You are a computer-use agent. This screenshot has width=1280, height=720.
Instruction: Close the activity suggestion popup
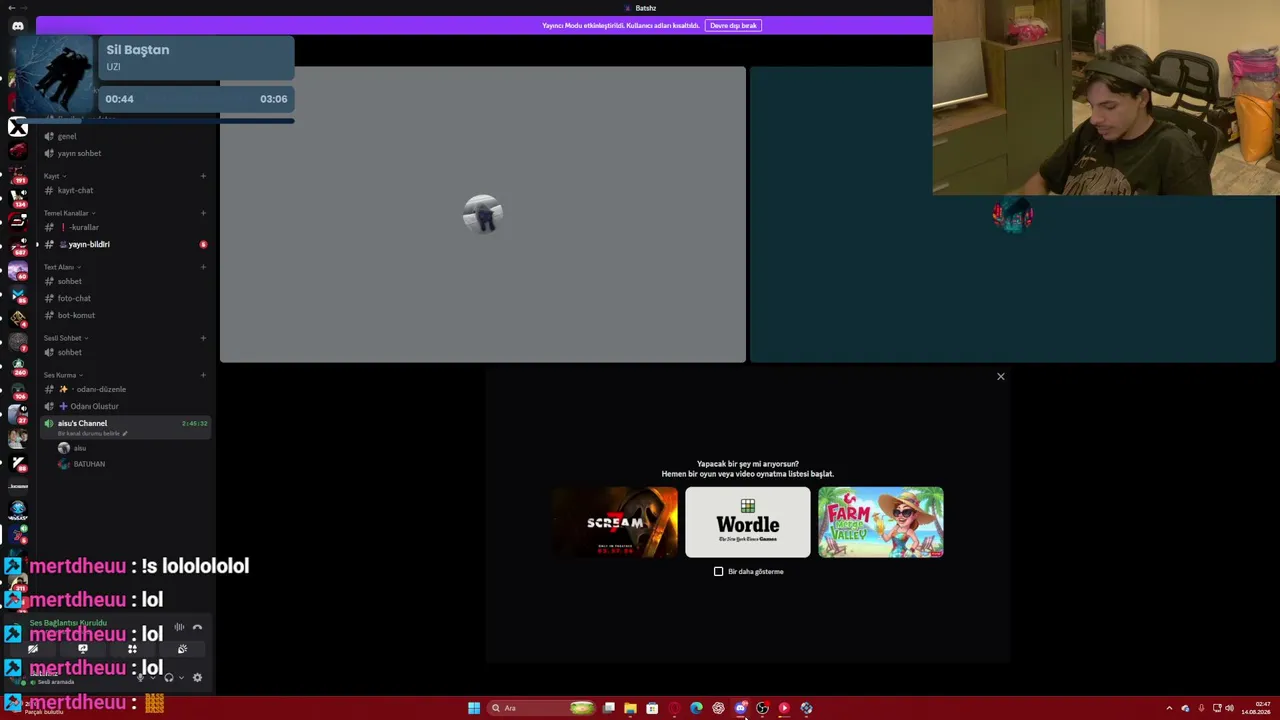[1000, 376]
